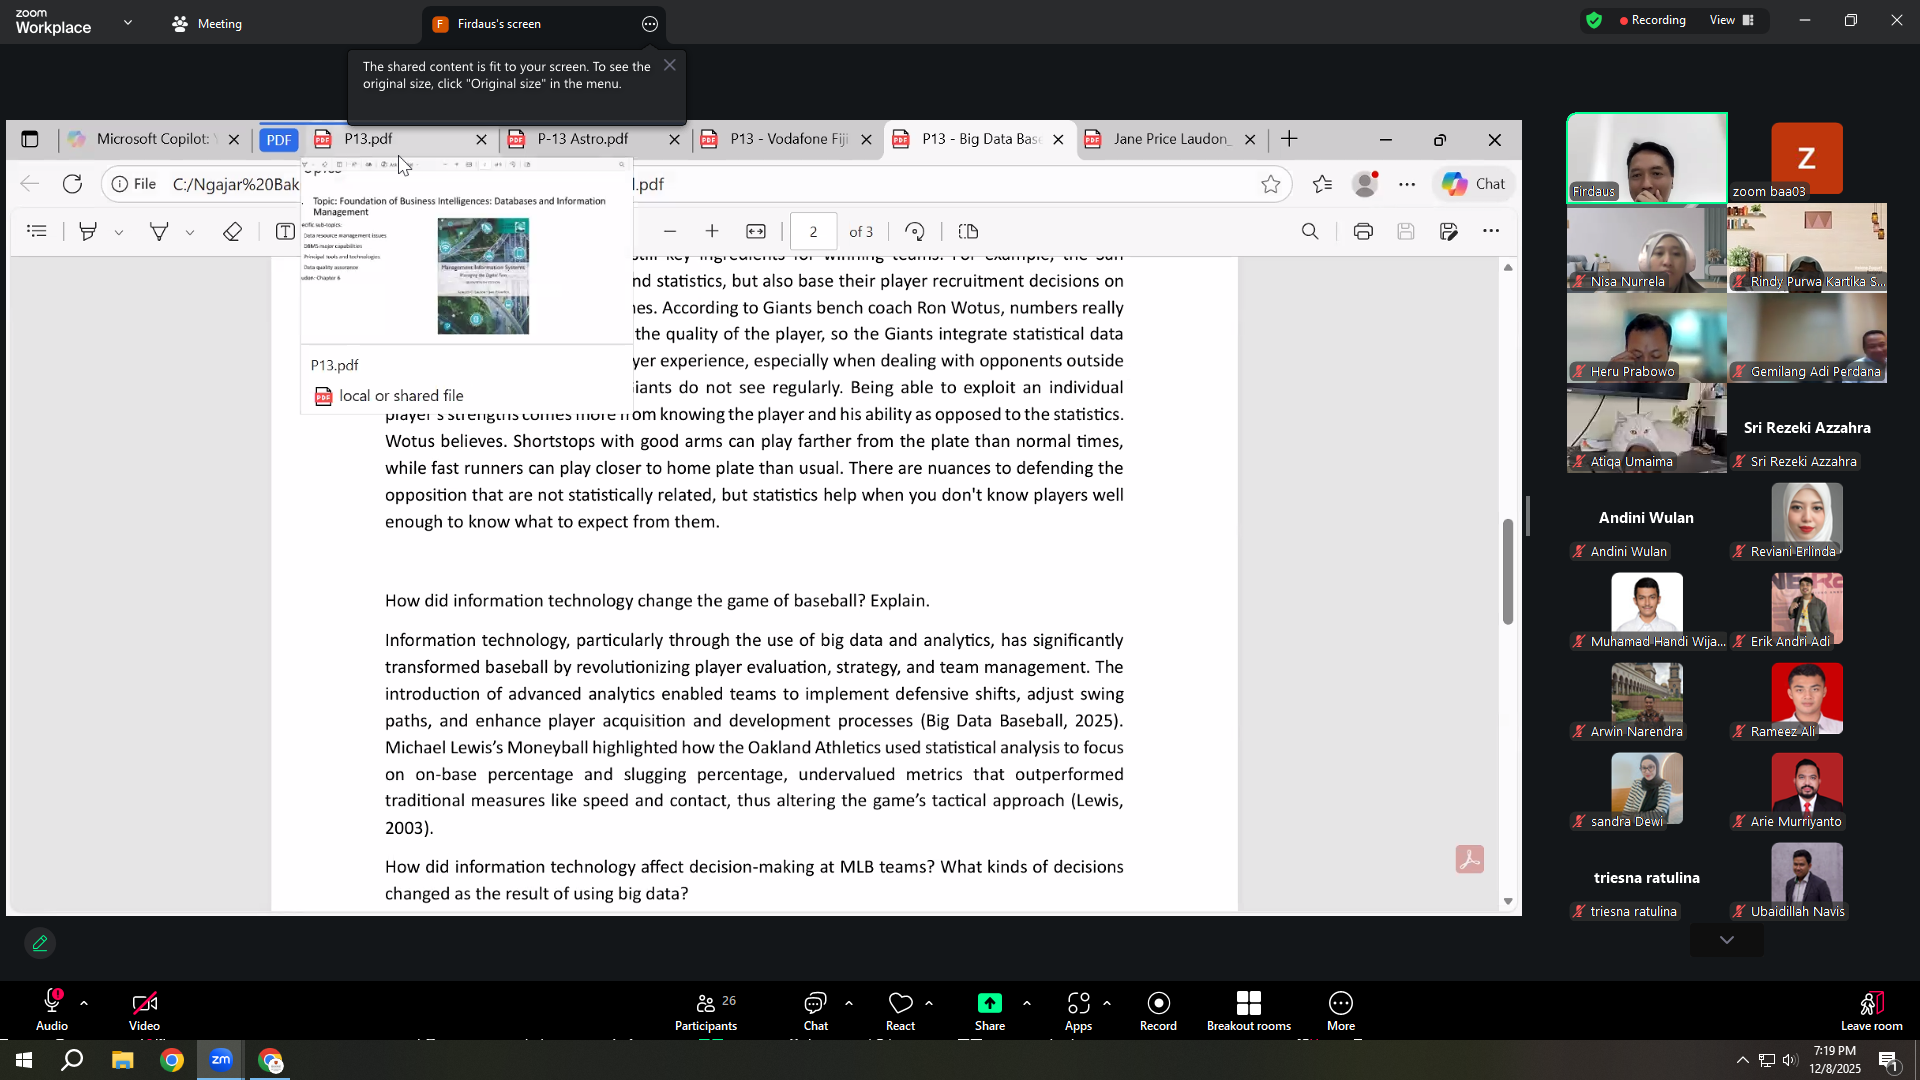Click the Leave room button
This screenshot has height=1080, width=1920.
(x=1871, y=1010)
